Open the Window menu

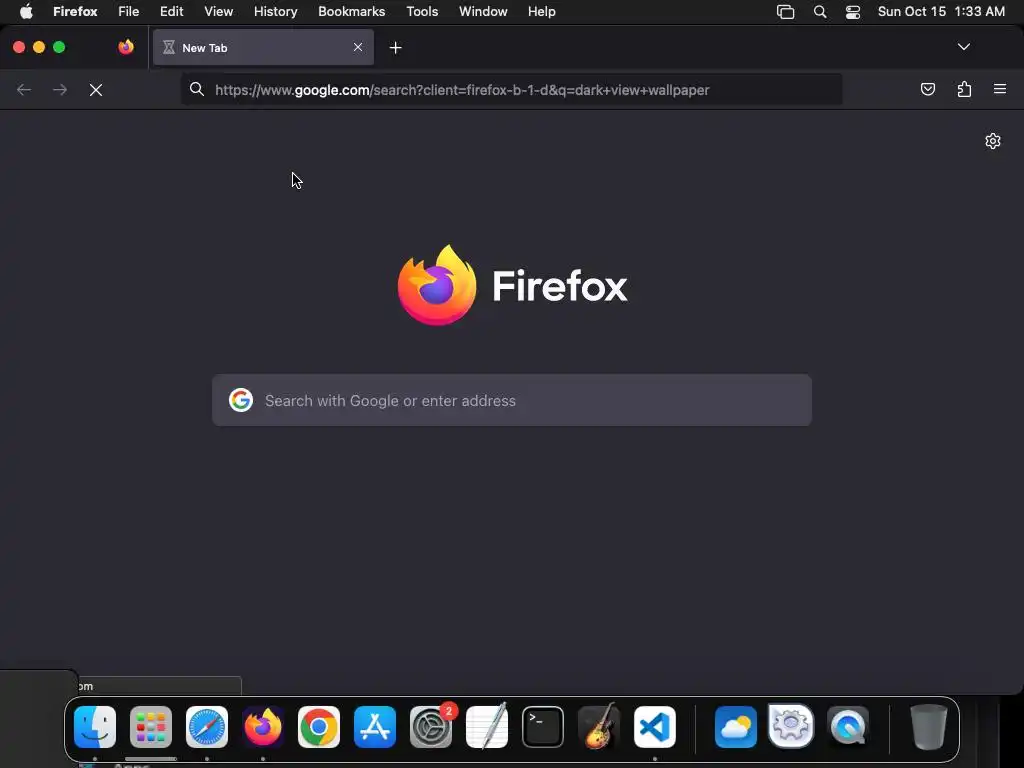pyautogui.click(x=483, y=12)
